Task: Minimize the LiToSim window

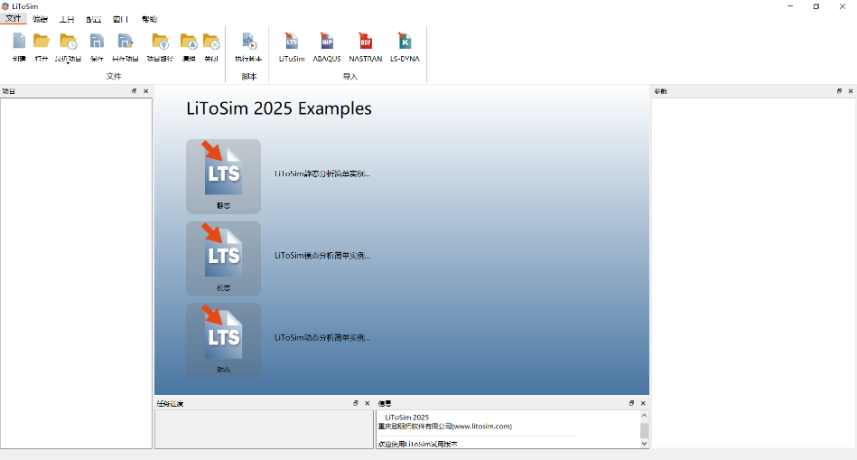Action: pos(790,7)
